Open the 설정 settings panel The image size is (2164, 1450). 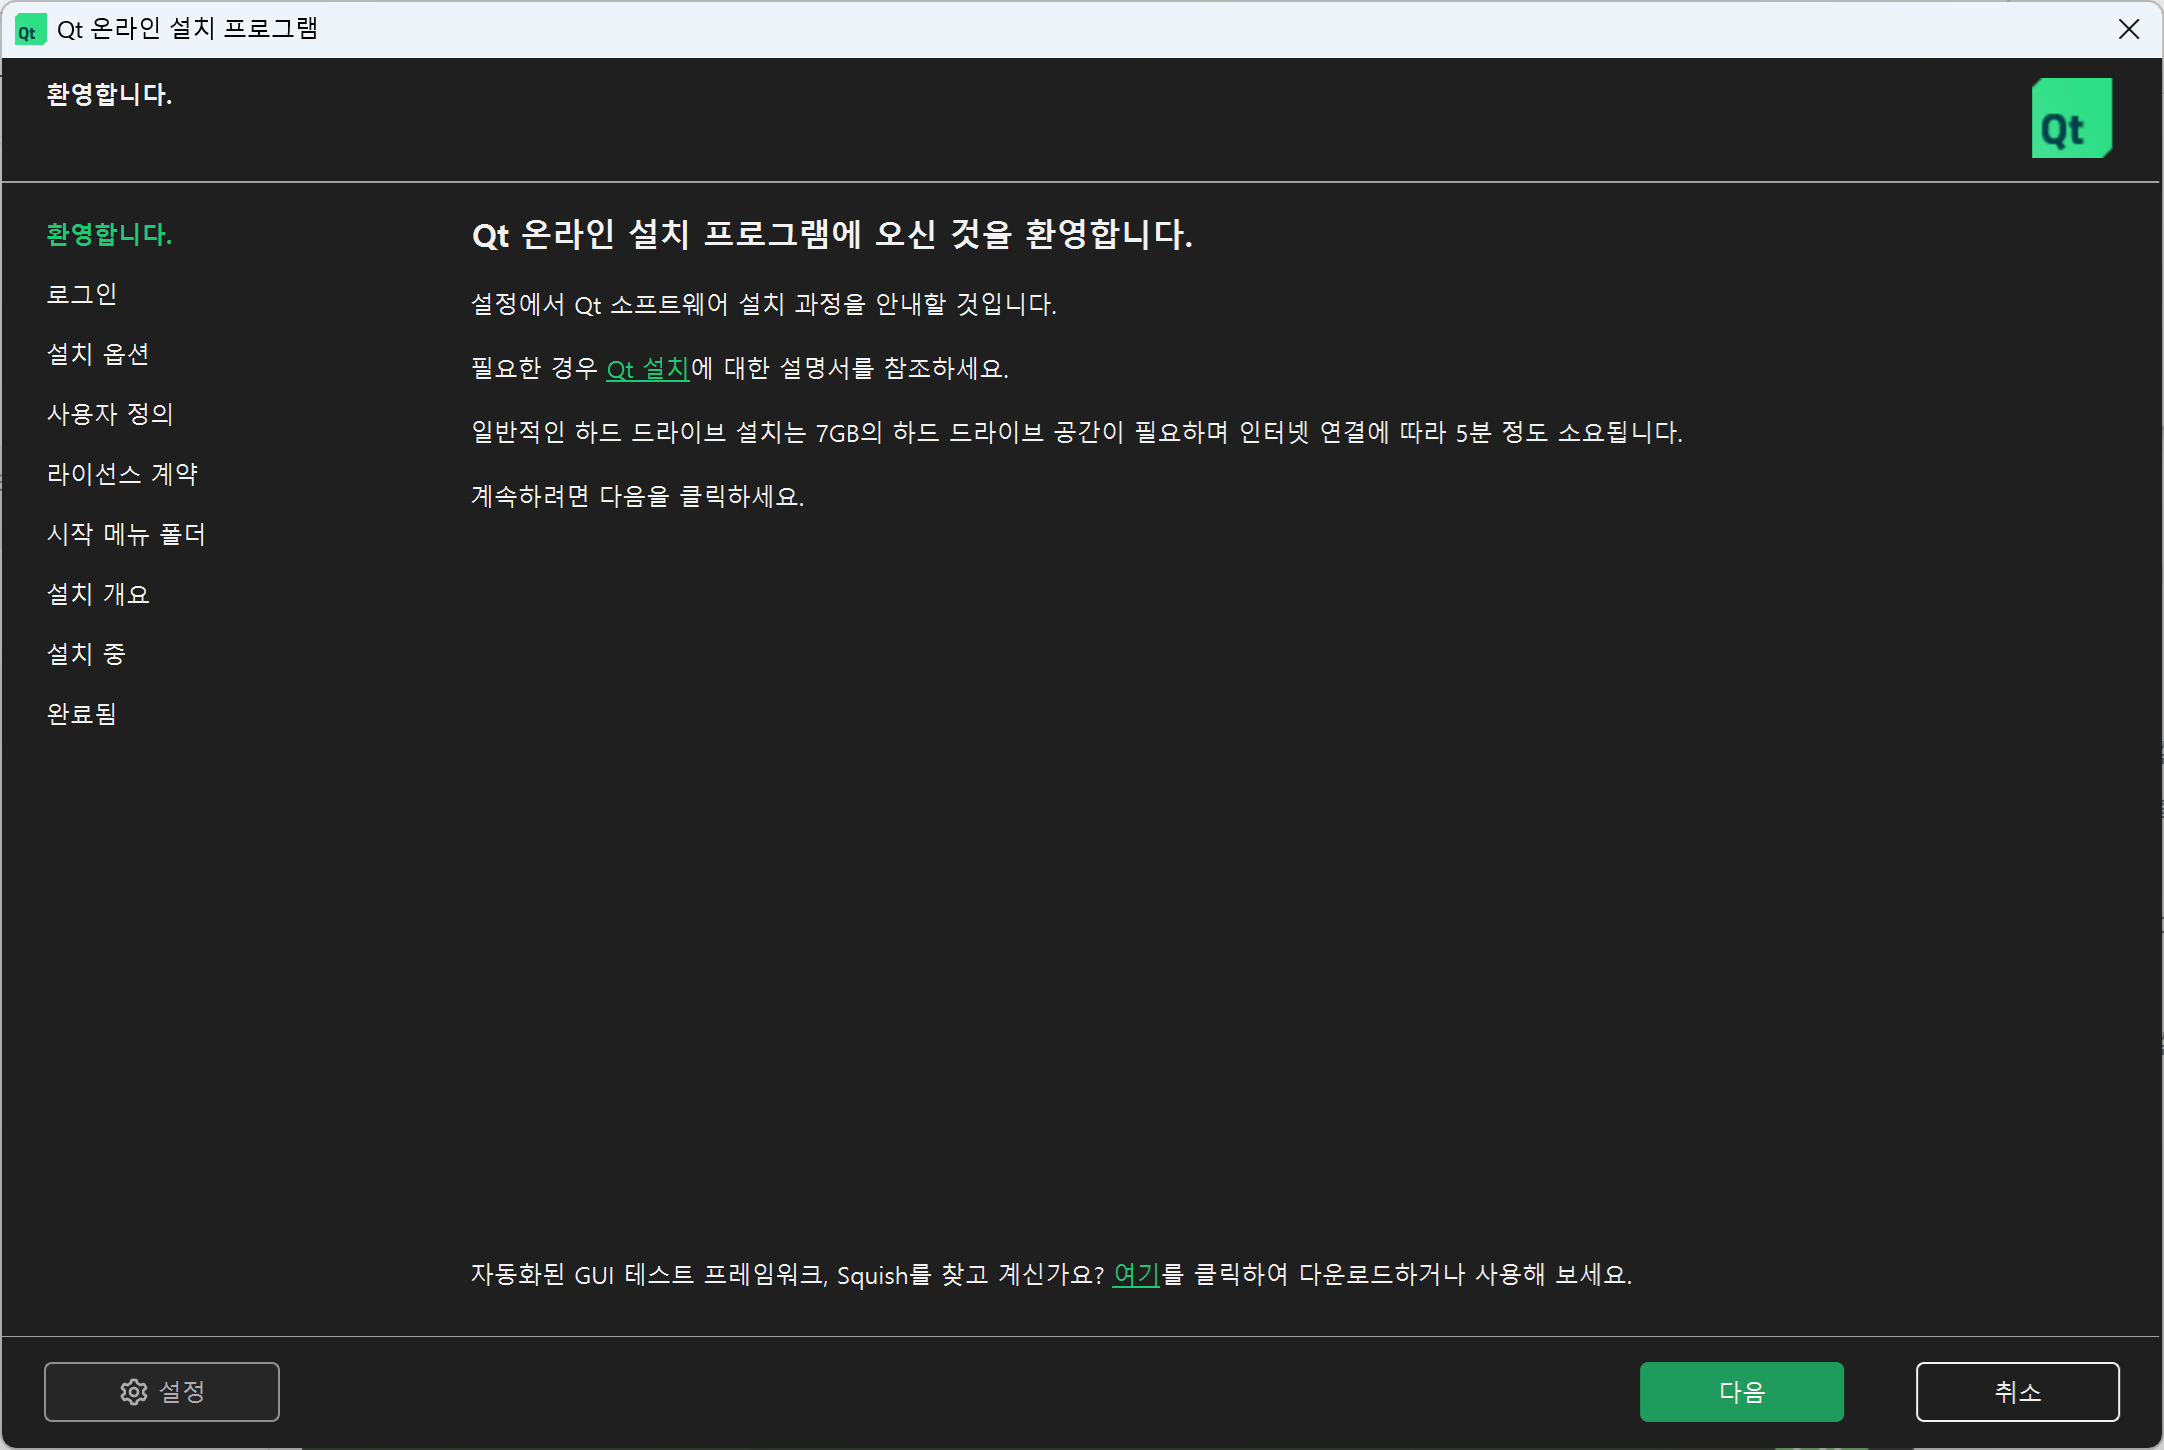(161, 1391)
